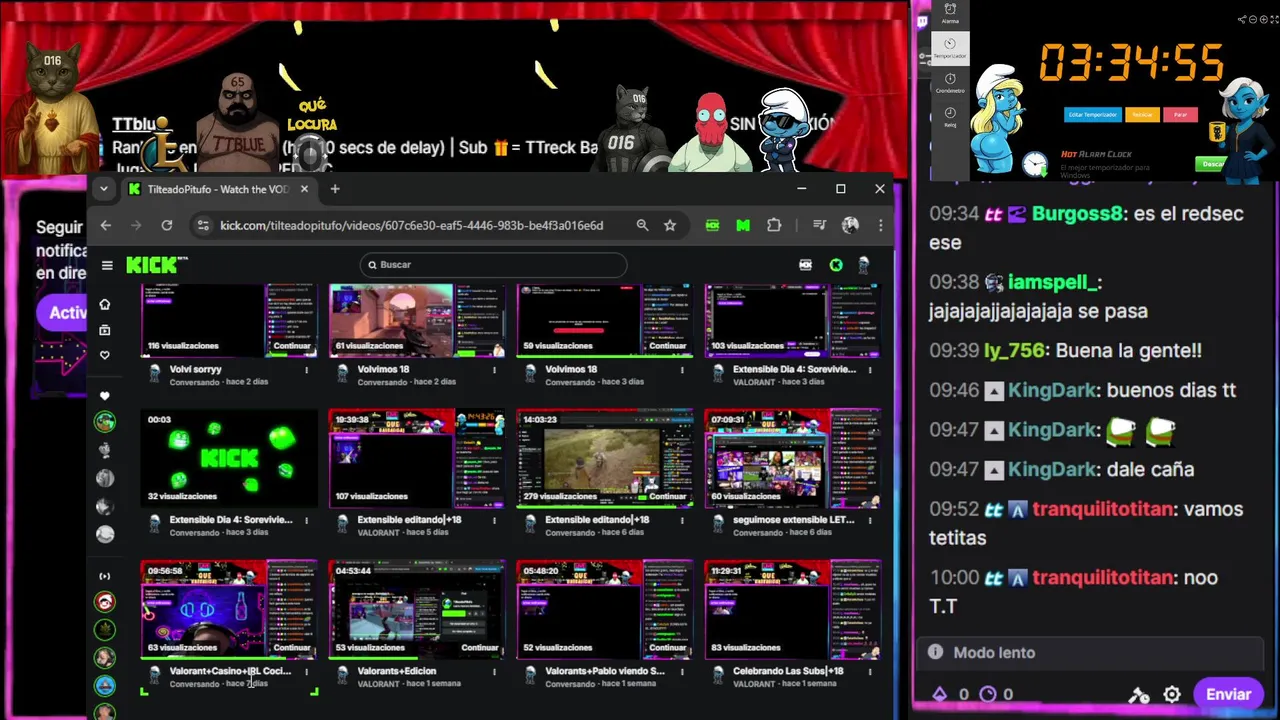The height and width of the screenshot is (720, 1280).
Task: Open options for 'Volvi sorryy' video
Action: pos(306,370)
